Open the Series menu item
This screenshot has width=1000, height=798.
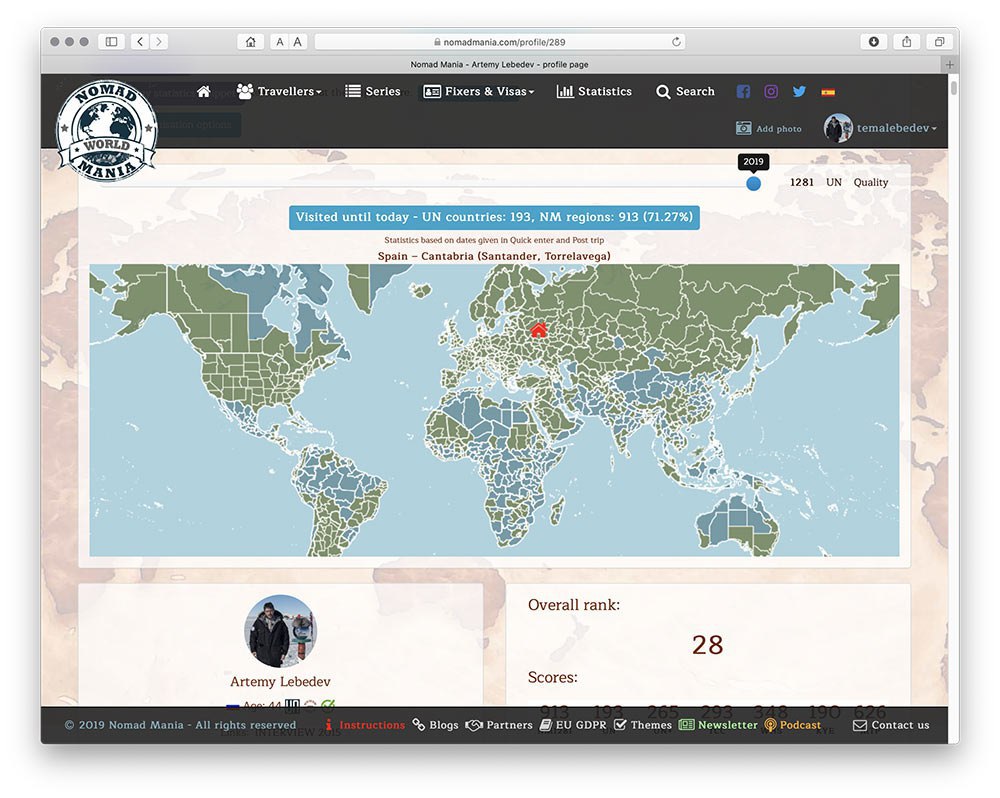(372, 91)
